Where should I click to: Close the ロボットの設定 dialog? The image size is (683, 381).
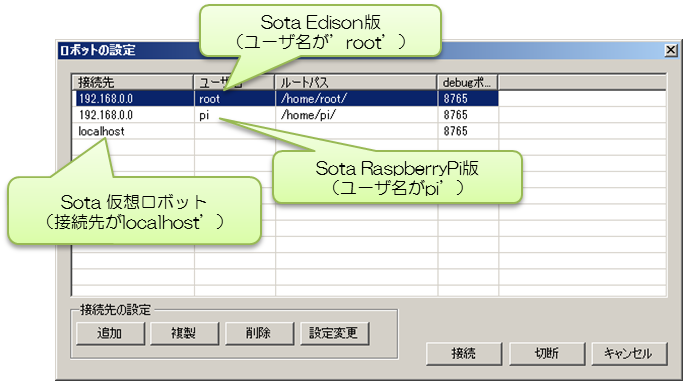[671, 50]
